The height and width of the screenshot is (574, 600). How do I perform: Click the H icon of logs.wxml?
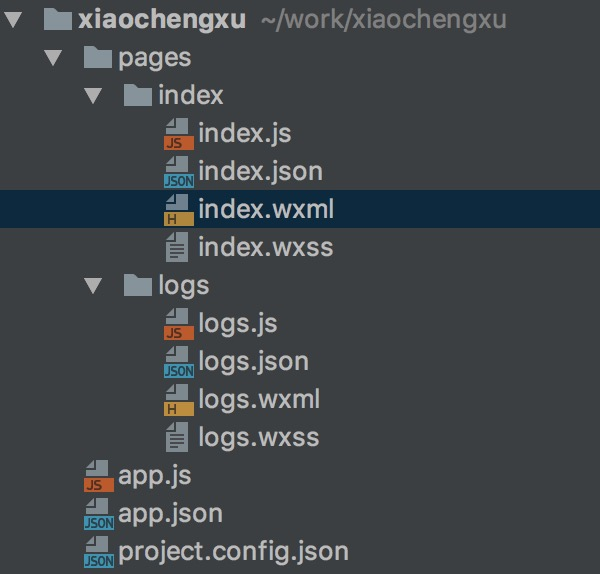pos(179,400)
